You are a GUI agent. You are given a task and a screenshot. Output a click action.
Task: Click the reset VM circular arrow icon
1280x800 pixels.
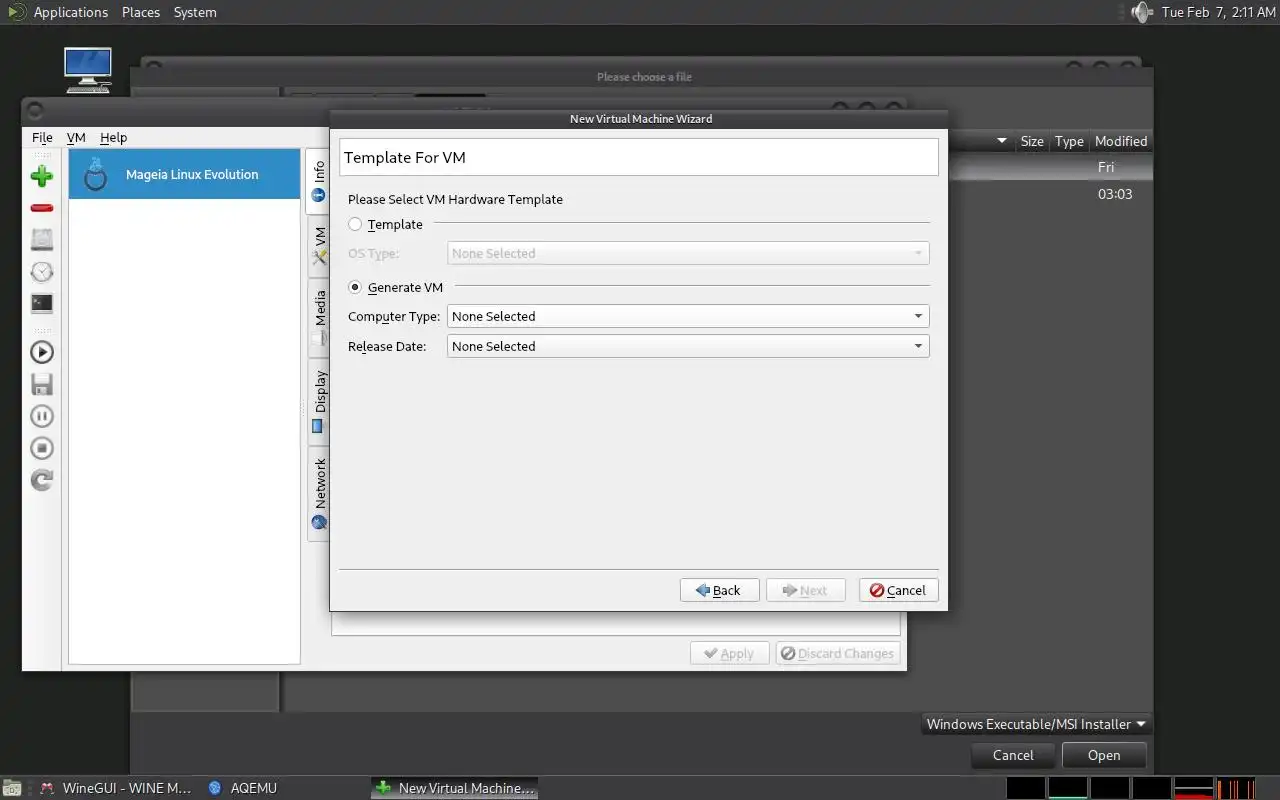click(x=42, y=480)
